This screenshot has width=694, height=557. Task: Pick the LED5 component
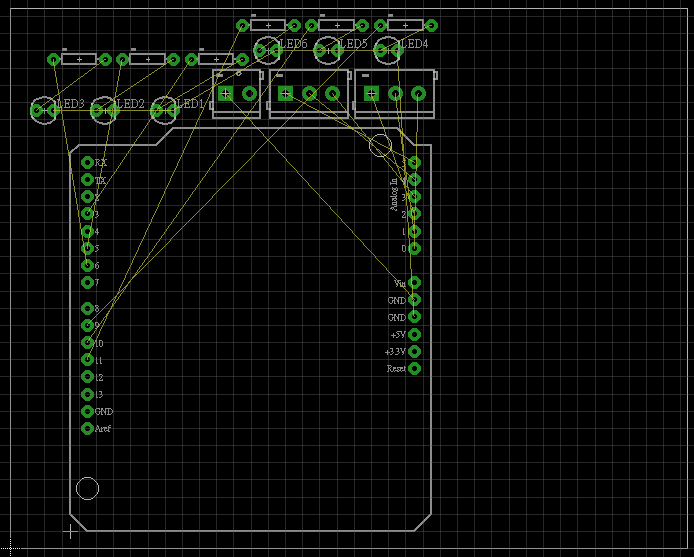click(327, 49)
